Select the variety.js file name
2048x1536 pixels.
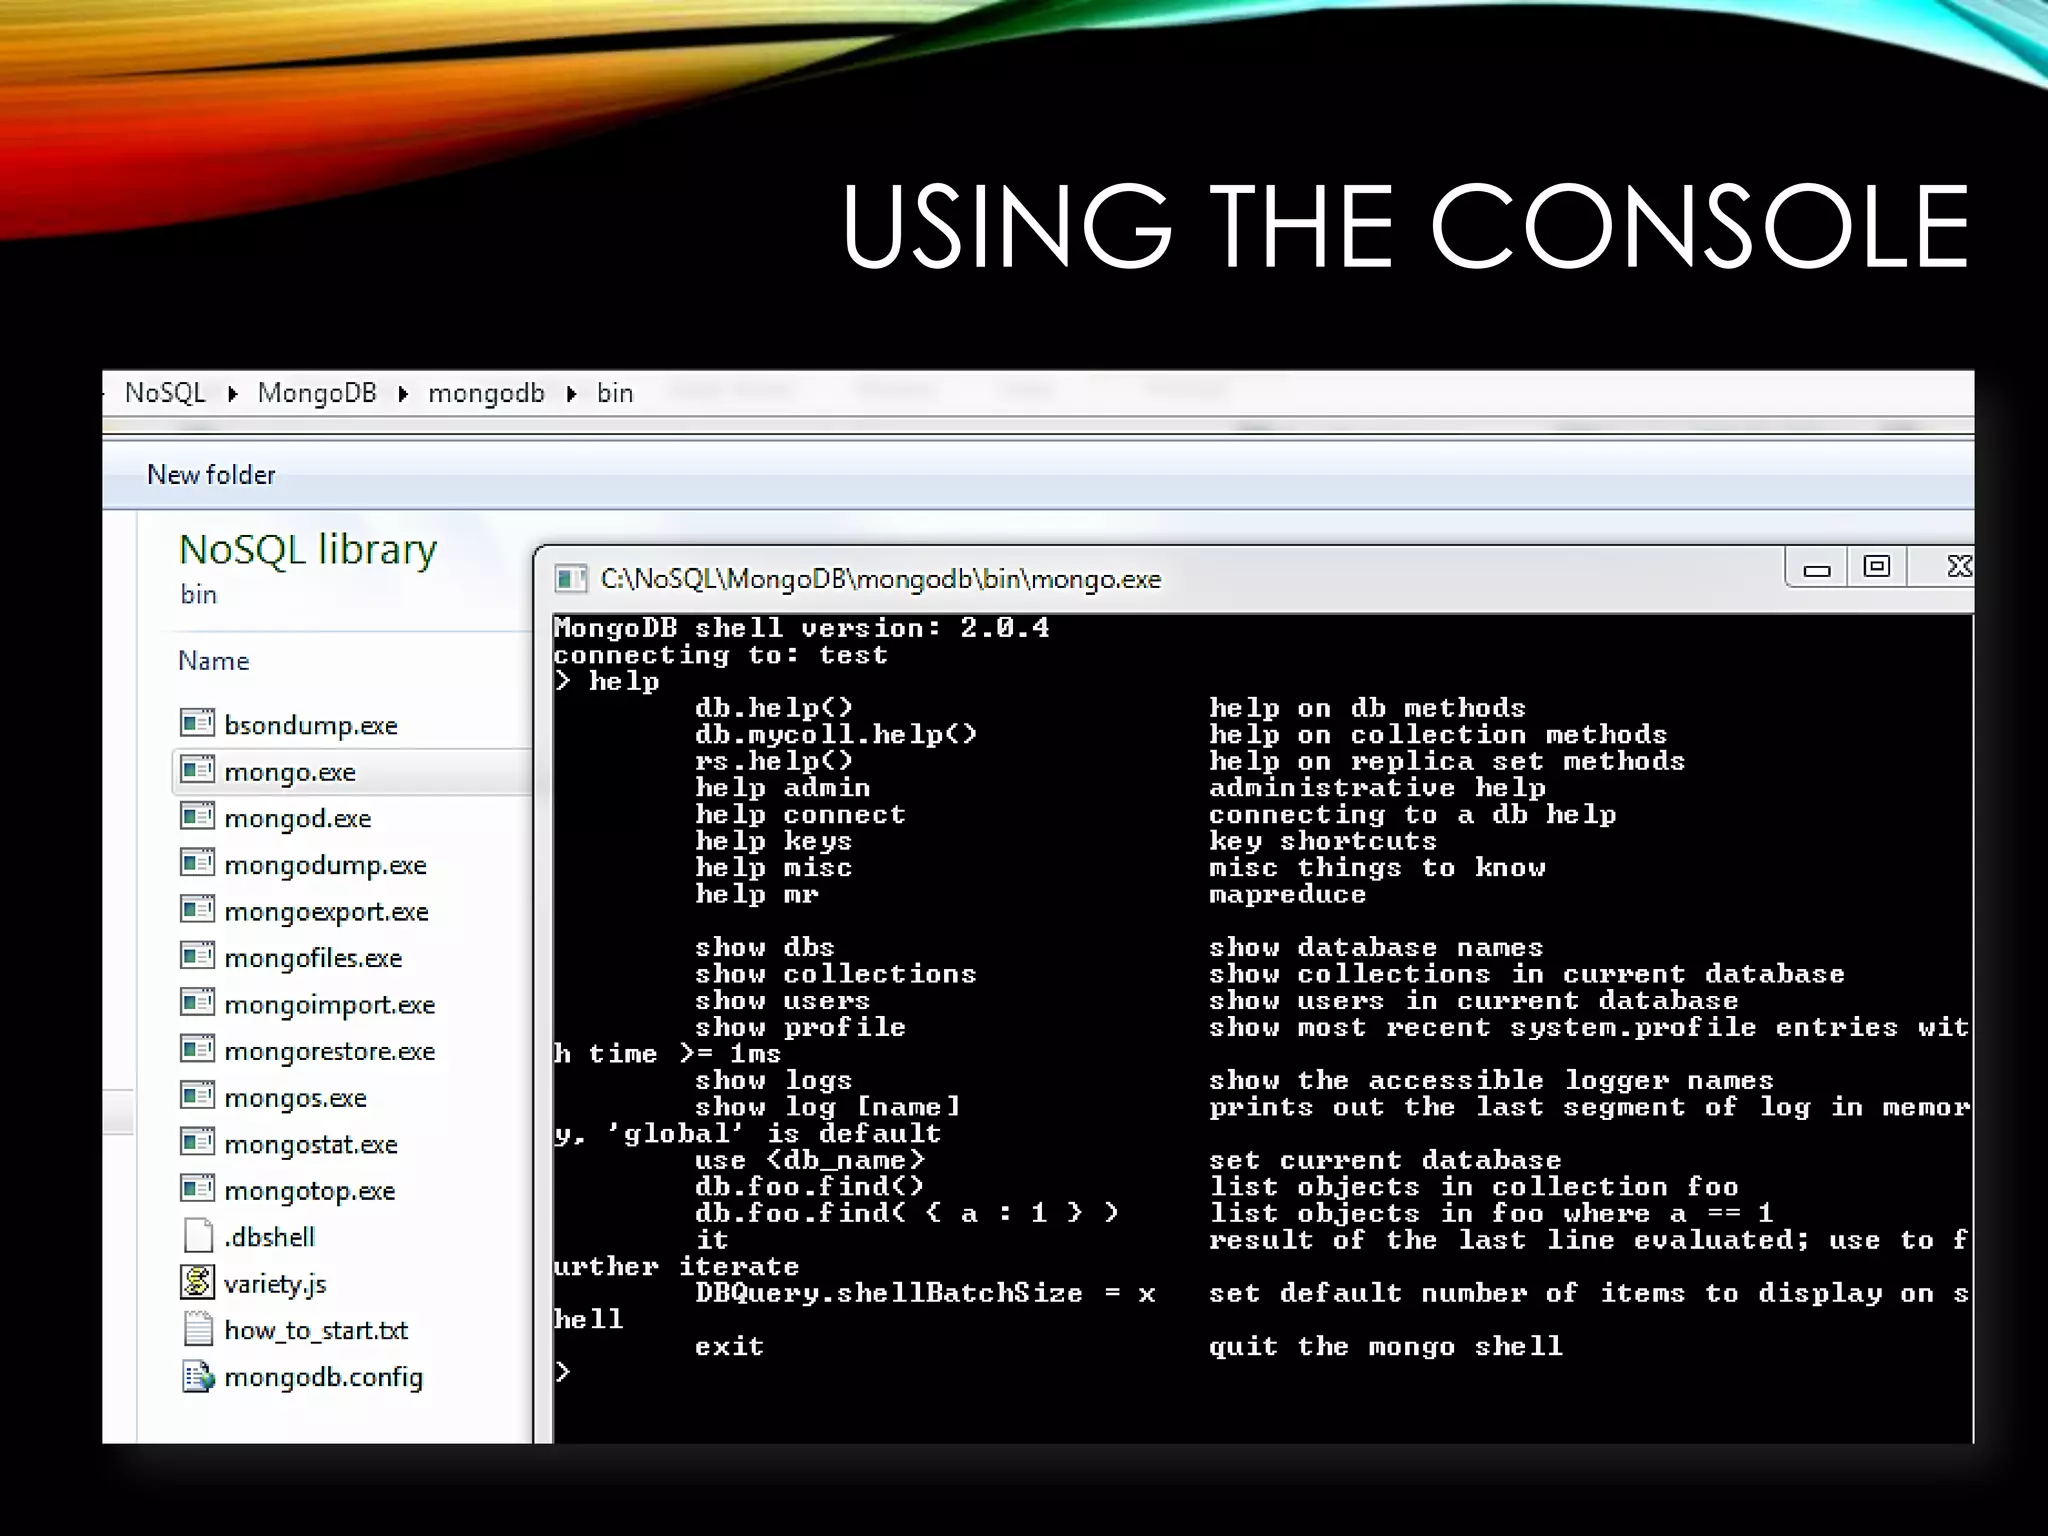[276, 1285]
